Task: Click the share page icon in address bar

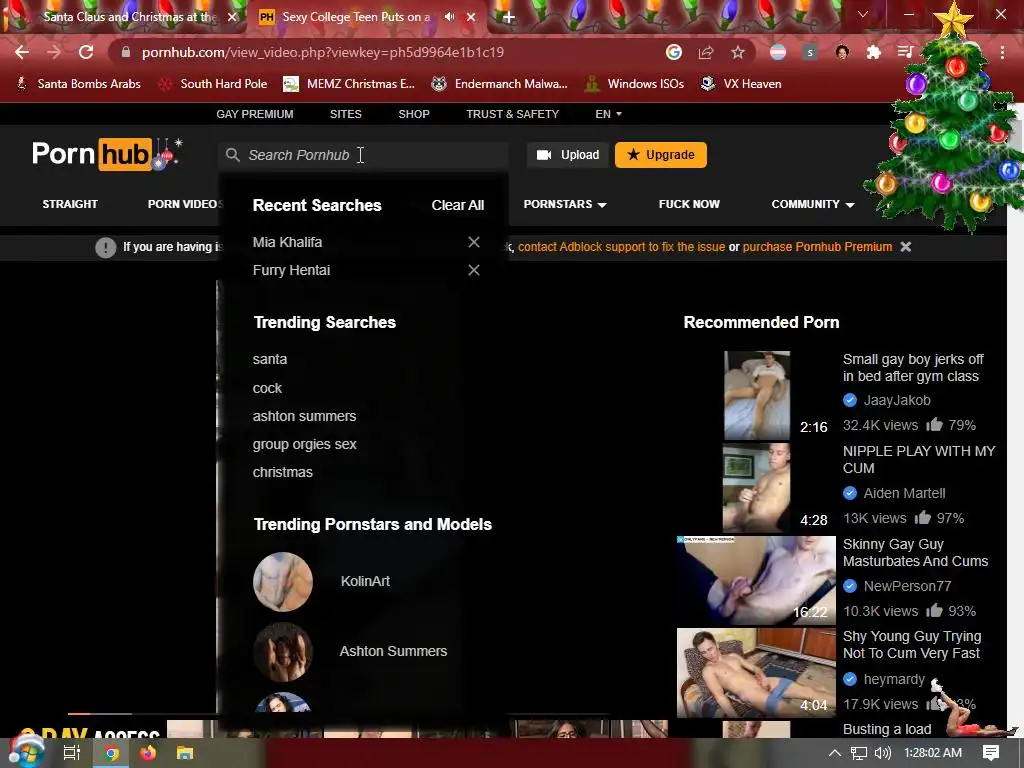Action: [706, 52]
